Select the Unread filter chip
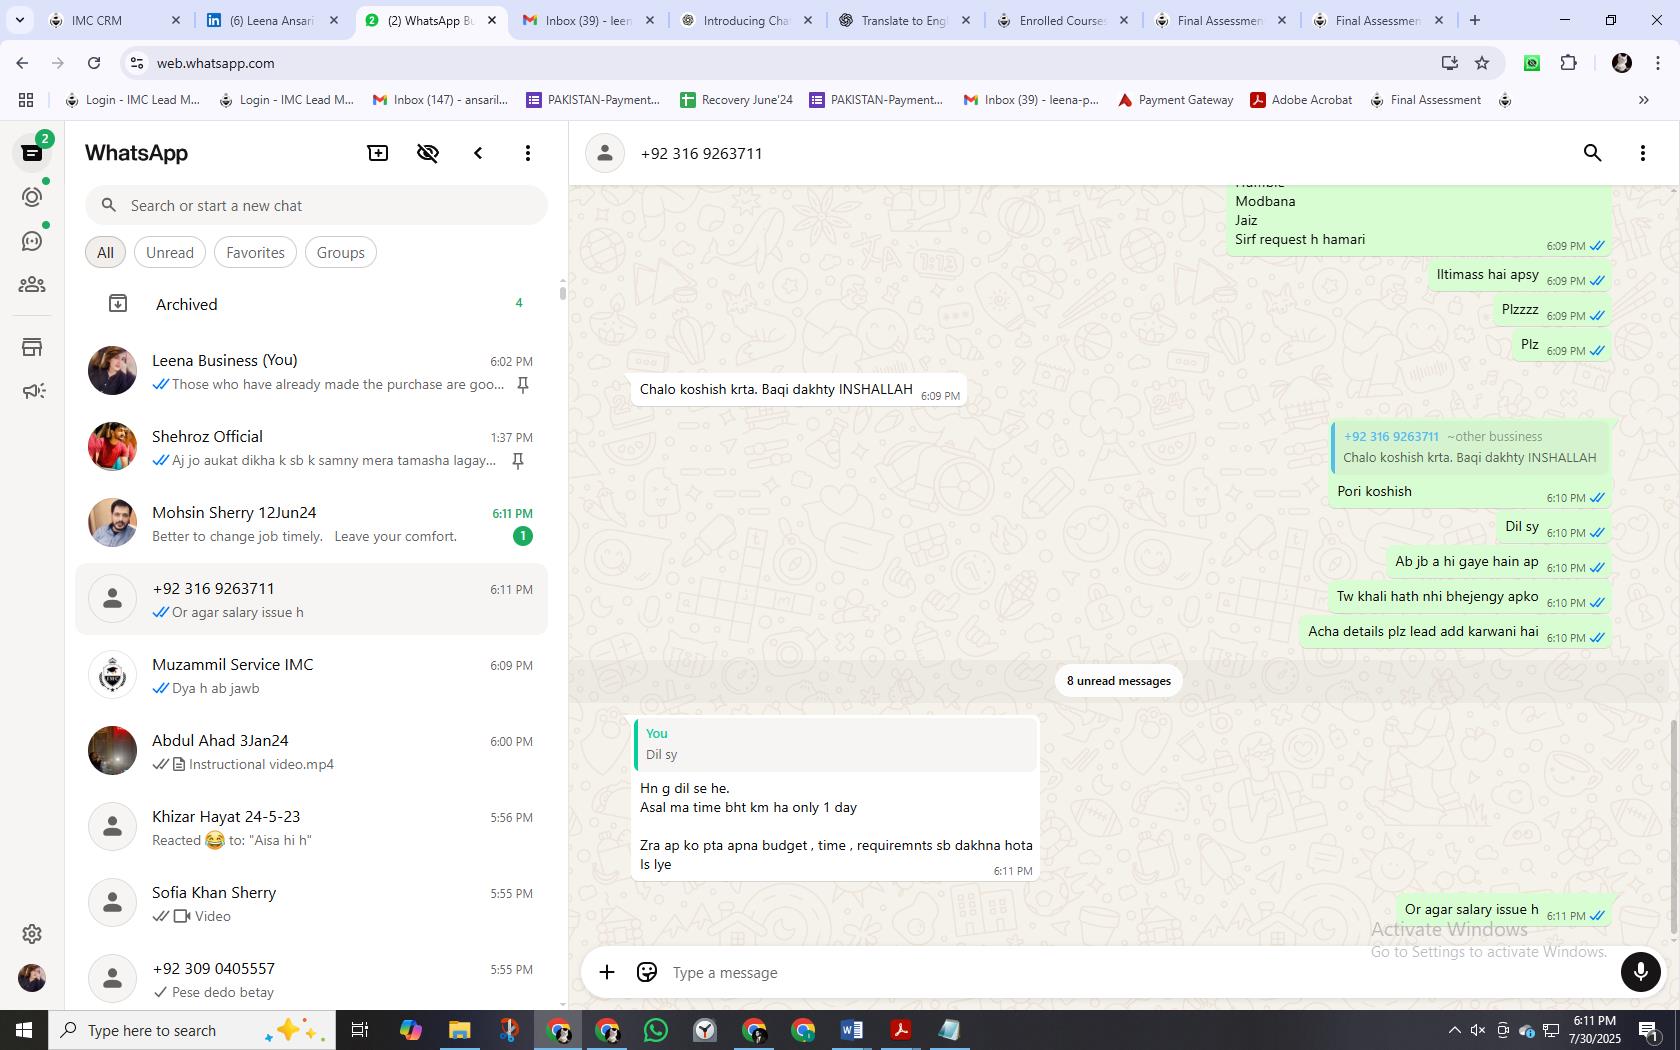 tap(170, 253)
